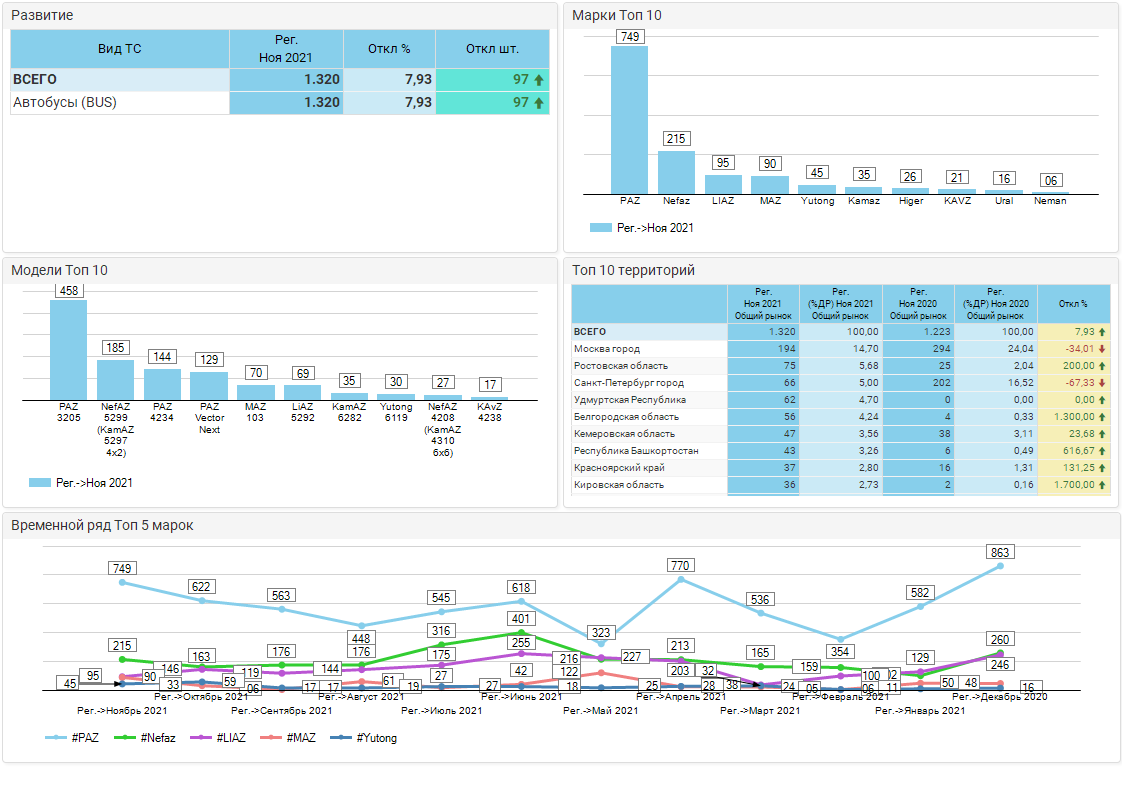Screen dimensions: 1122x793
Task: Click green up arrow for Ростовская область
Action: tap(1101, 366)
